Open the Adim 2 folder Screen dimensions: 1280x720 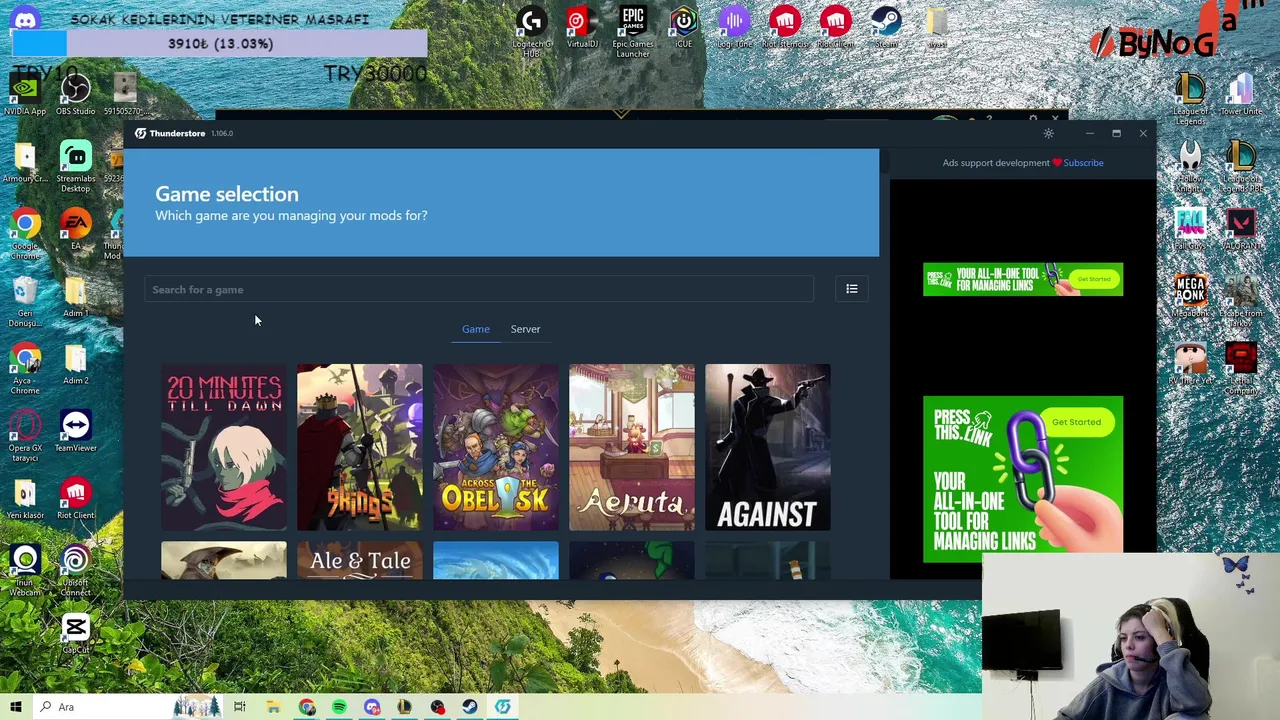[x=75, y=365]
